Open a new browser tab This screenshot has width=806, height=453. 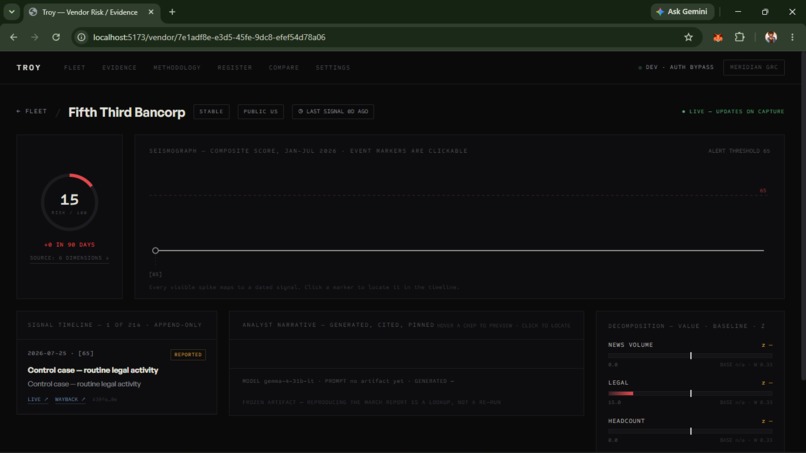click(172, 12)
